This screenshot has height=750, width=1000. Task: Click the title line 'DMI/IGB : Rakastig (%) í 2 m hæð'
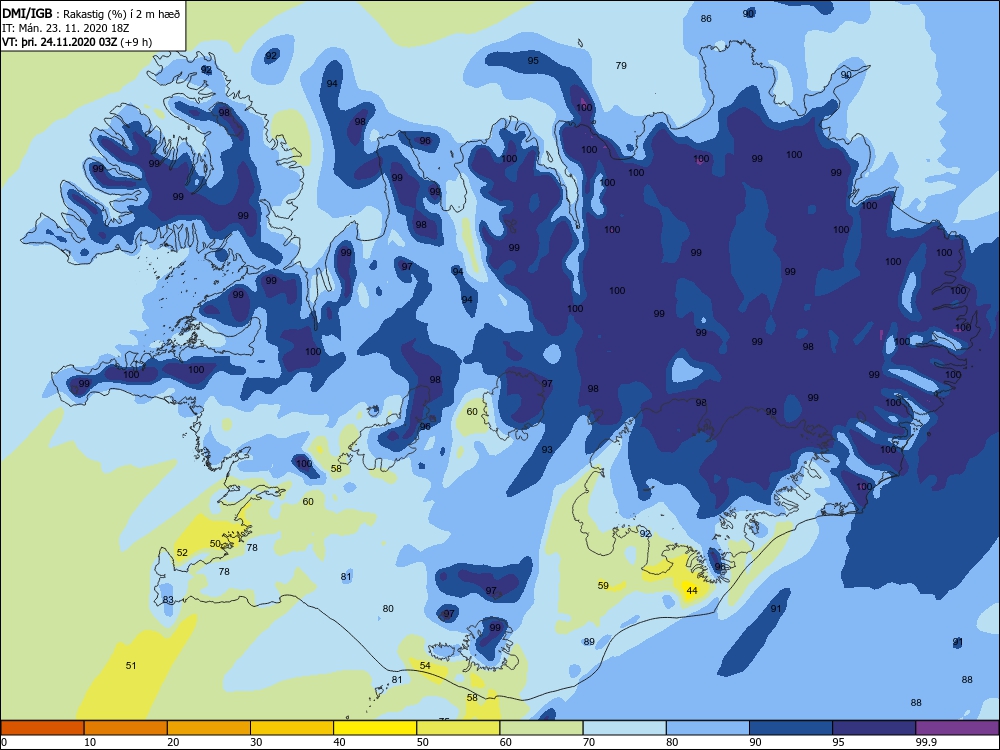[92, 14]
